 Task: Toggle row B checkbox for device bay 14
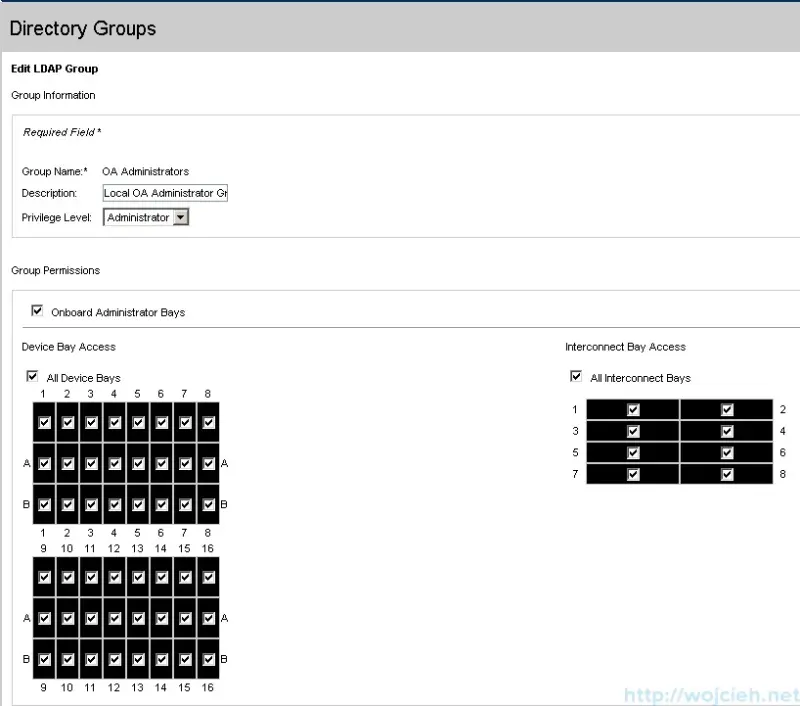click(x=161, y=659)
